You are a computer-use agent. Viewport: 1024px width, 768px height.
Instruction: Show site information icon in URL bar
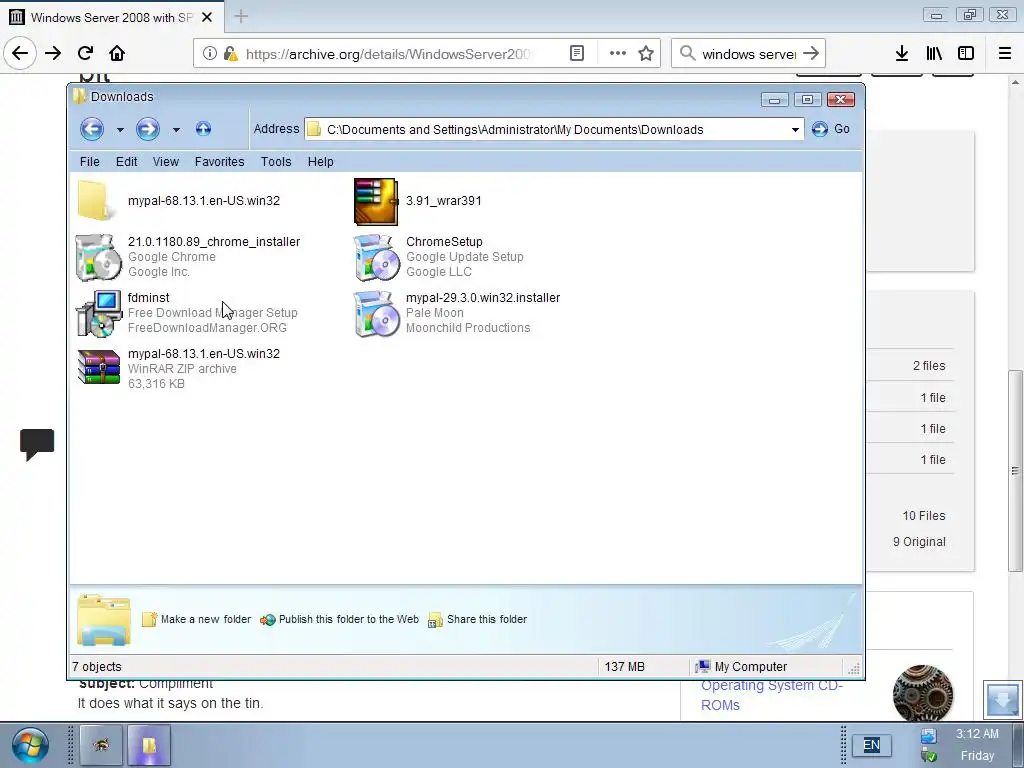click(x=210, y=54)
